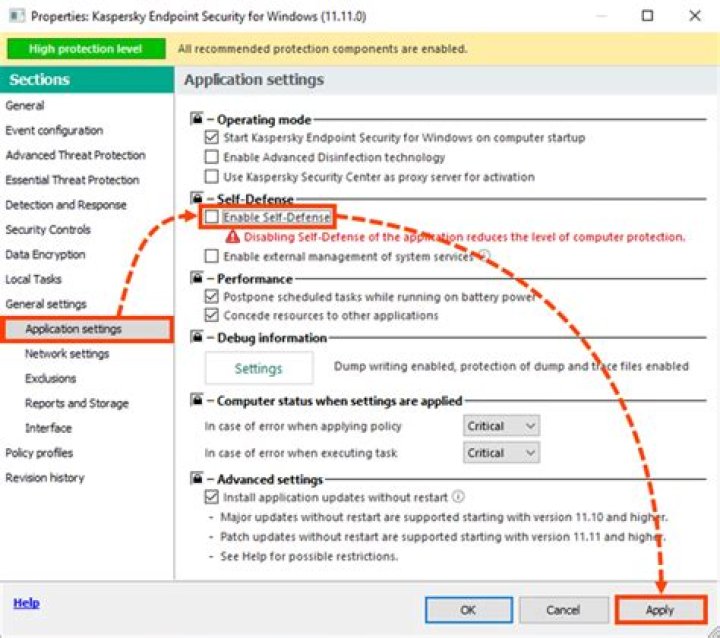Image resolution: width=720 pixels, height=638 pixels.
Task: Open Essential Threat Protection section
Action: click(72, 180)
